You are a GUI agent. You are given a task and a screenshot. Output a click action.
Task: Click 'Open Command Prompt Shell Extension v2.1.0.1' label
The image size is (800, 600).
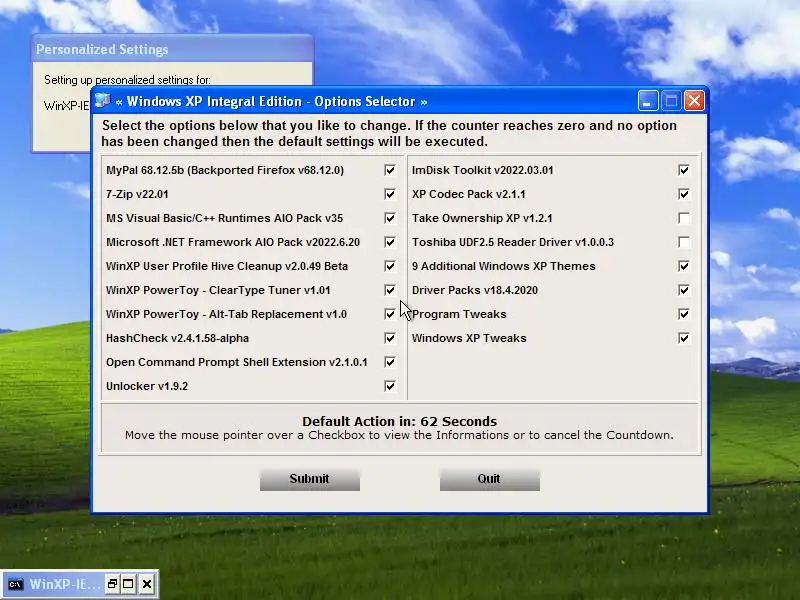pyautogui.click(x=236, y=362)
